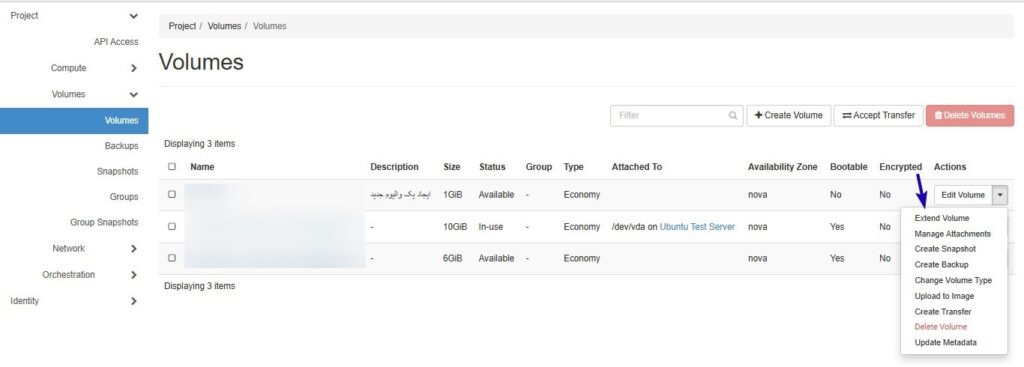Click the 1GiB size cell
The image size is (1024, 367).
click(453, 195)
